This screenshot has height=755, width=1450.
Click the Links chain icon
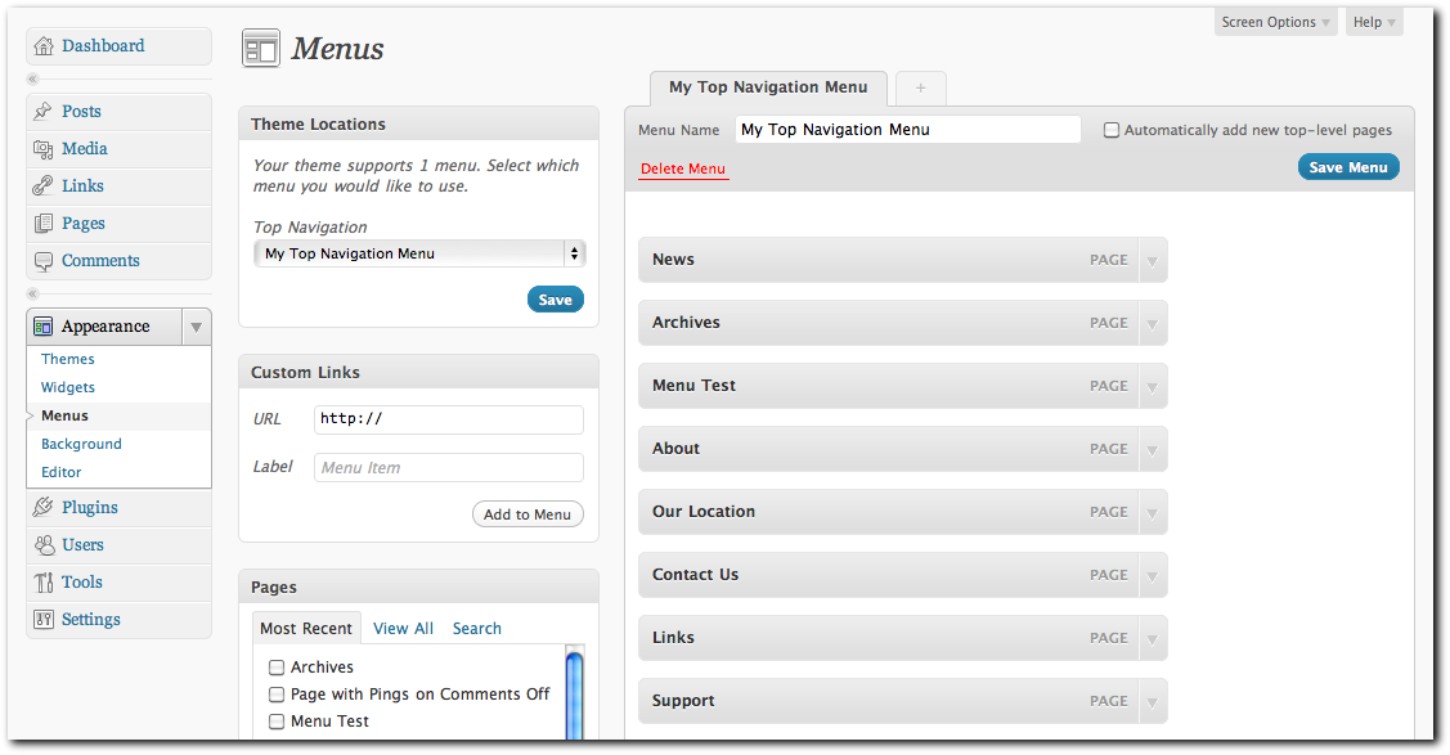pyautogui.click(x=43, y=186)
